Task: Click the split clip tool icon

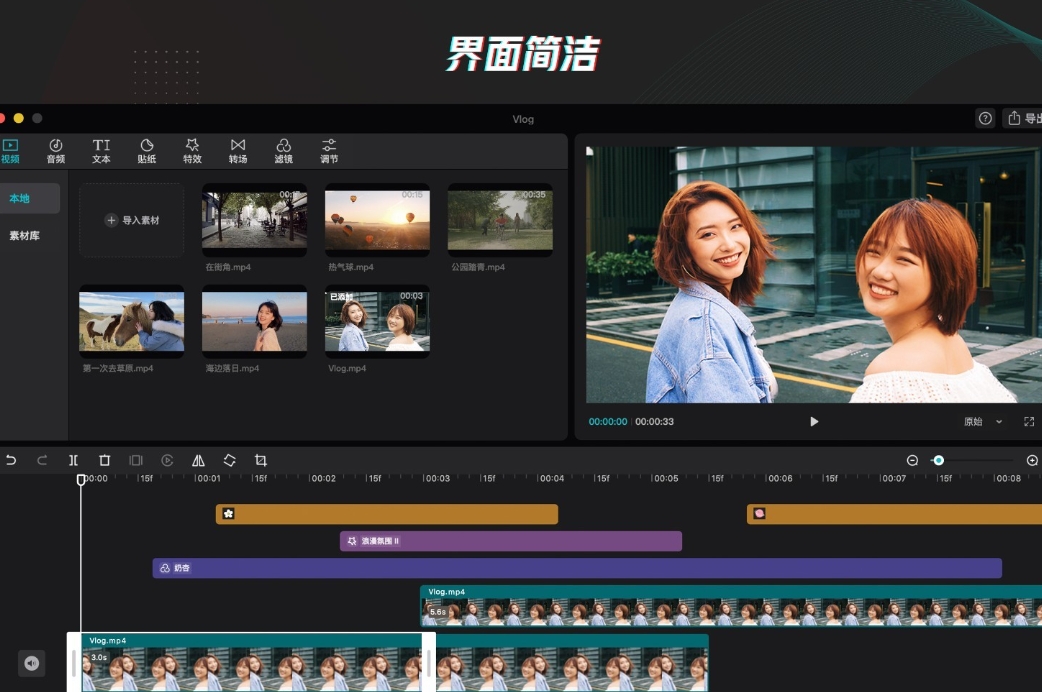Action: pos(73,460)
